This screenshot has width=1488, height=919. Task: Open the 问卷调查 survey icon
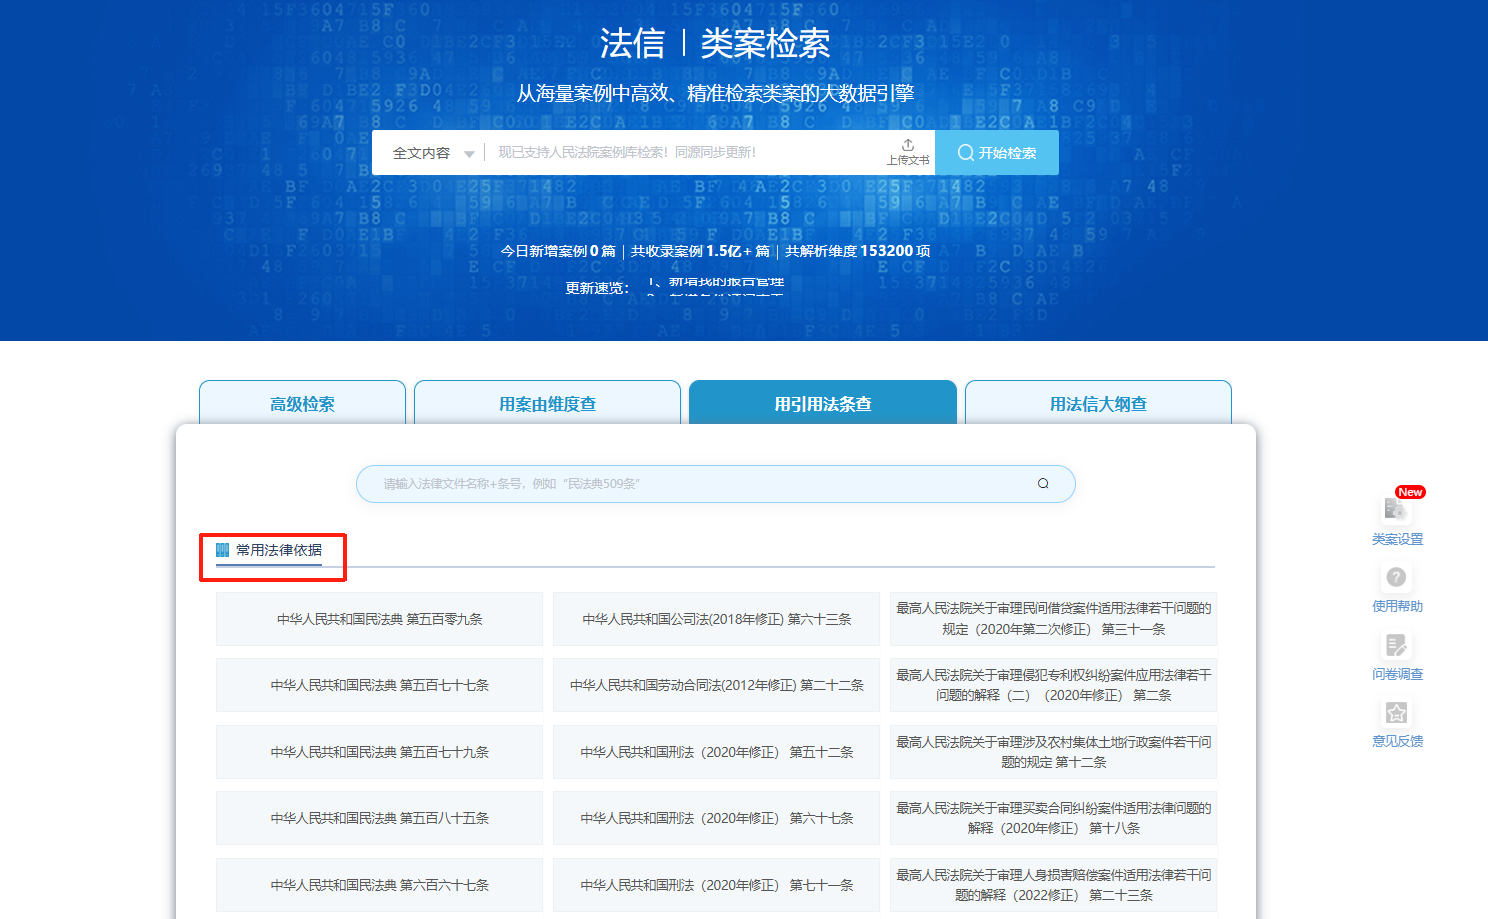[x=1397, y=645]
